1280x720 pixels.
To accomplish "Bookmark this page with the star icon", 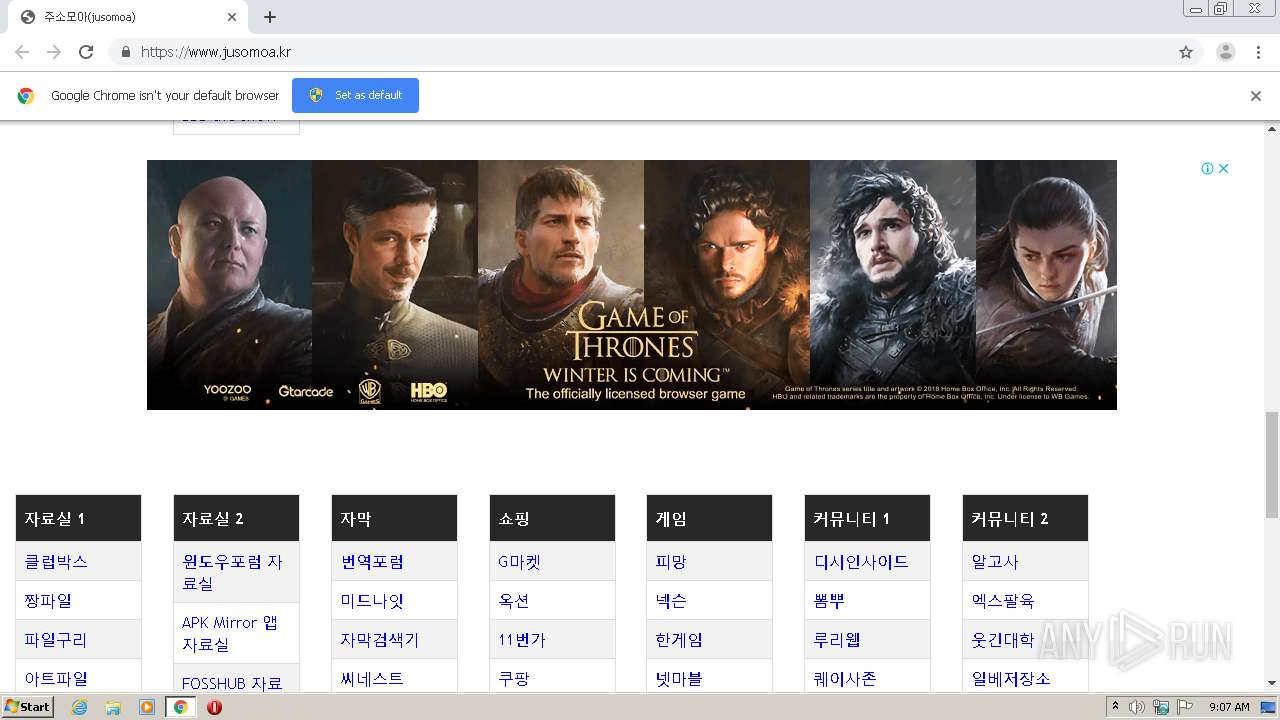I will pos(1186,52).
